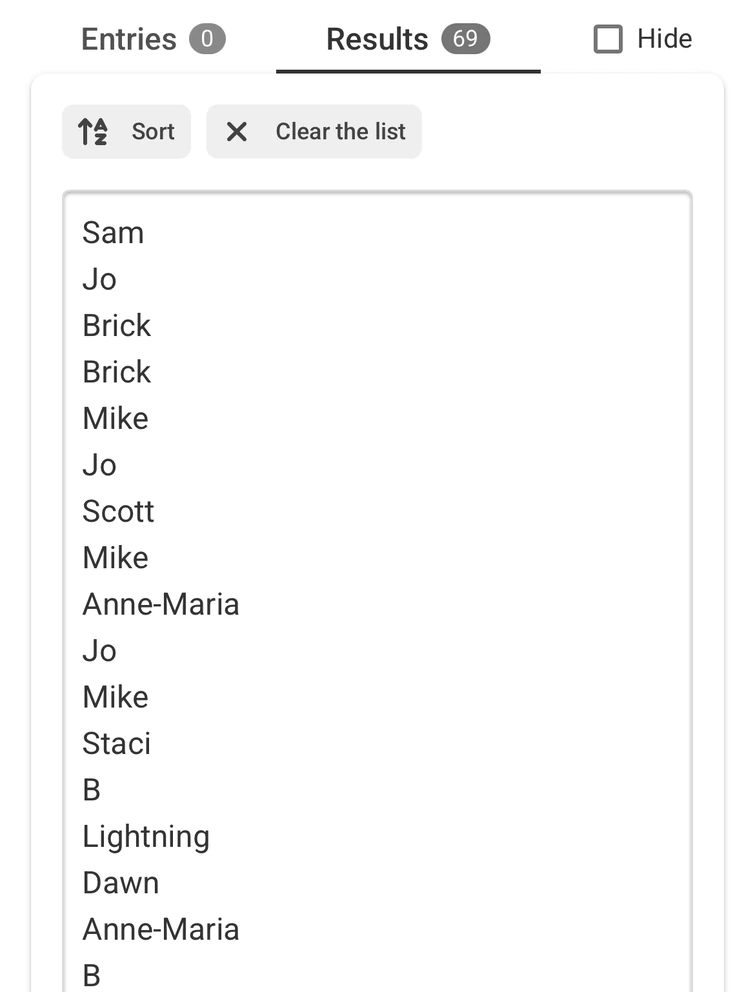Click the first Brick entry
The width and height of the screenshot is (755, 992).
117,326
